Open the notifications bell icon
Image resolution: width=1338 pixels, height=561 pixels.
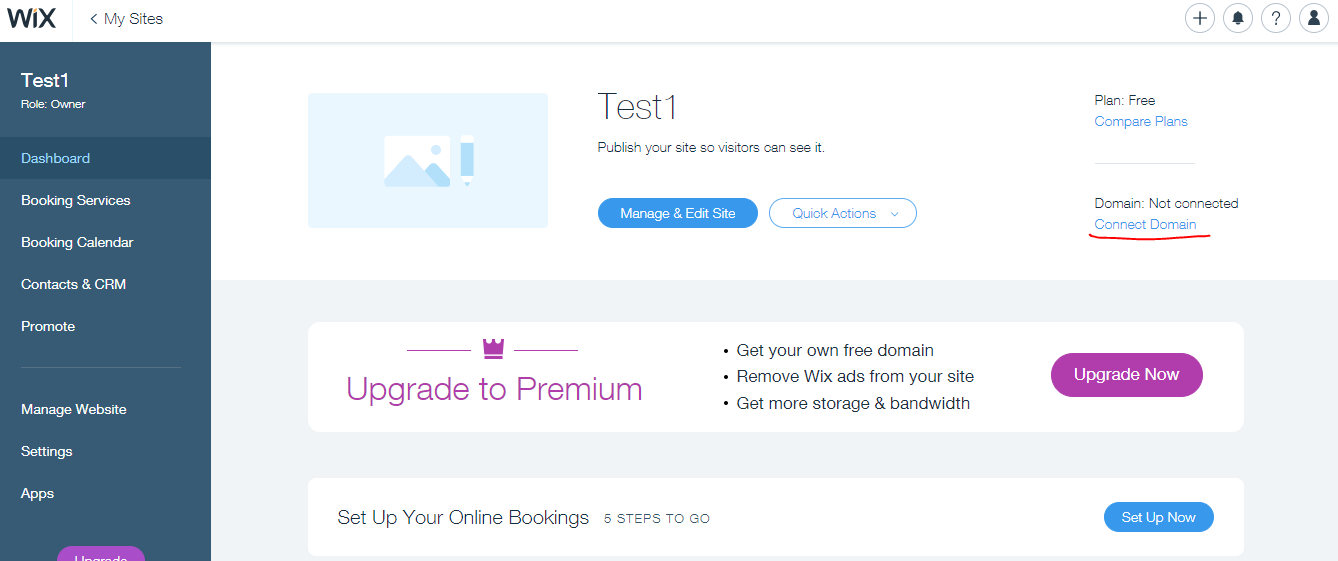(1238, 18)
